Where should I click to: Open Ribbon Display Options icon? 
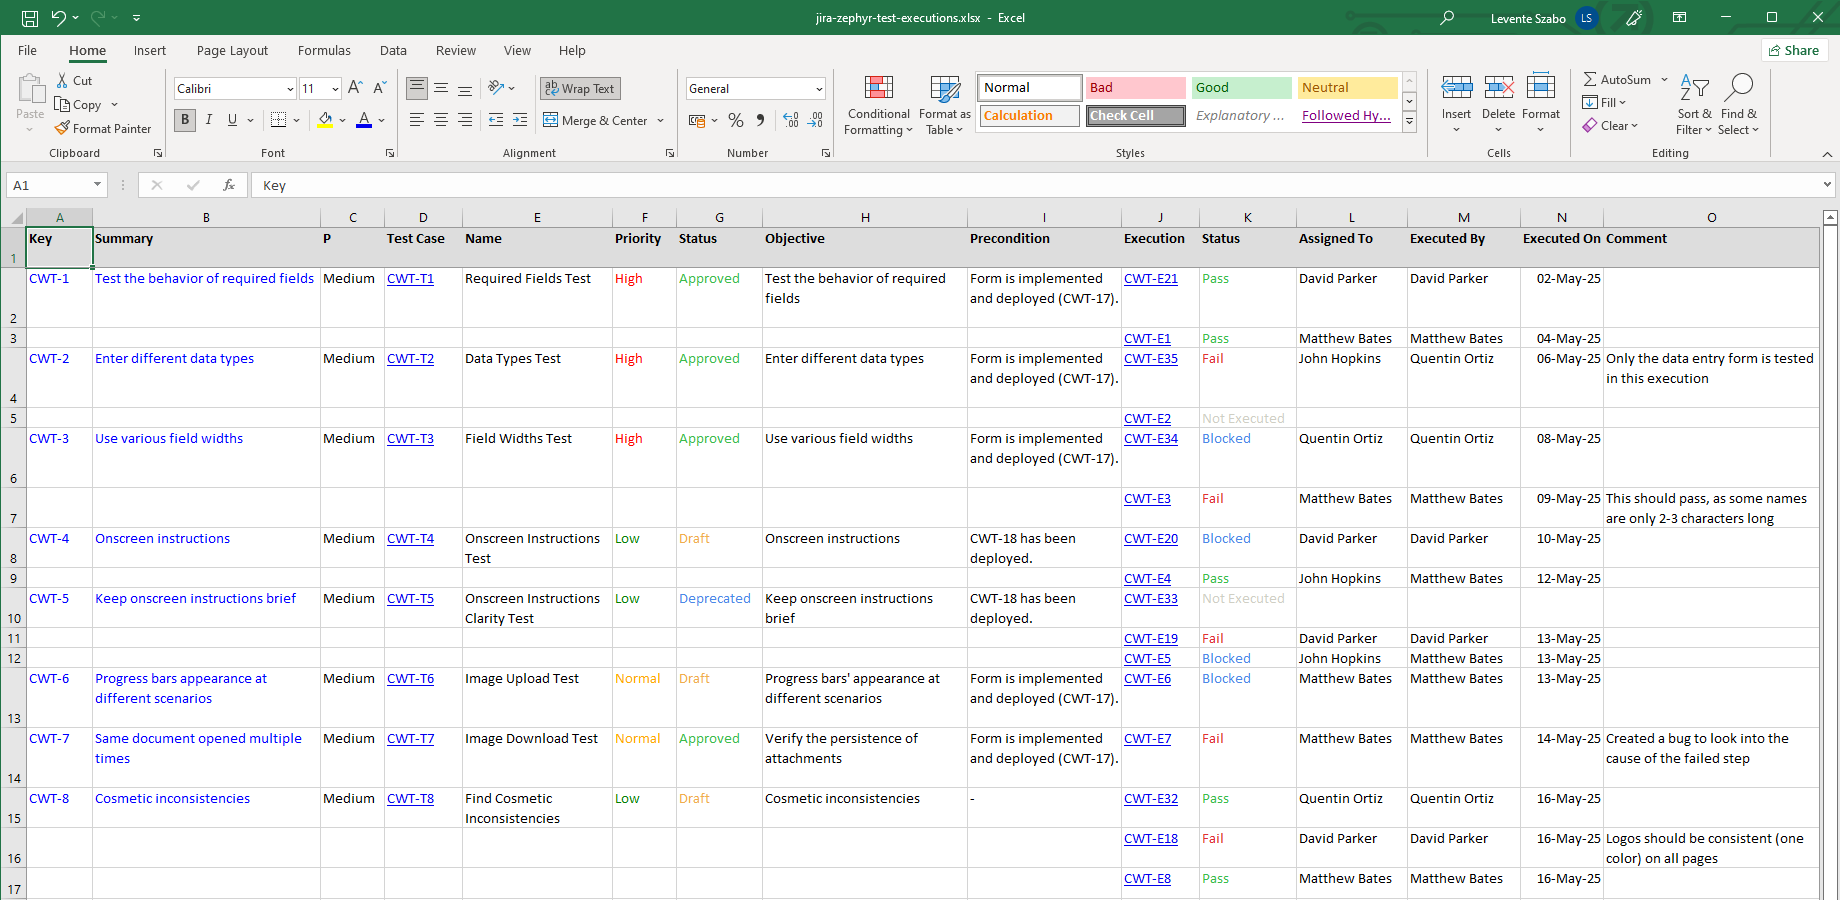(x=1679, y=18)
